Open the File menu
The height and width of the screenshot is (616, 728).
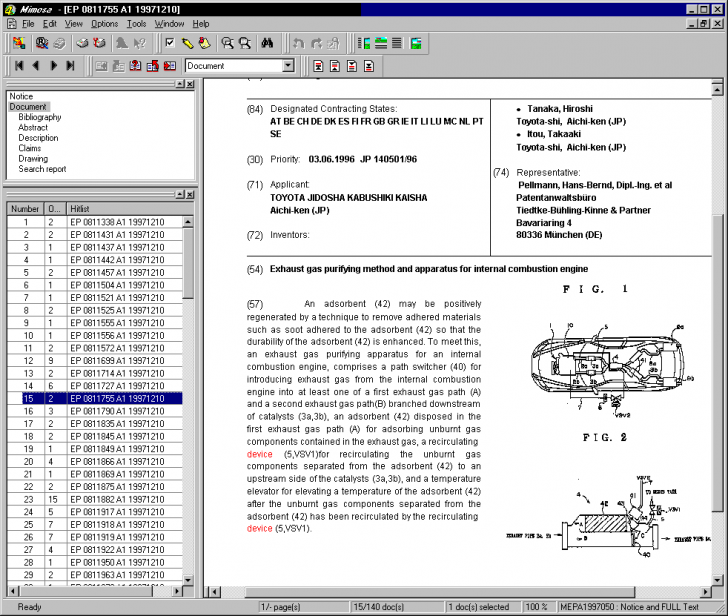(28, 24)
